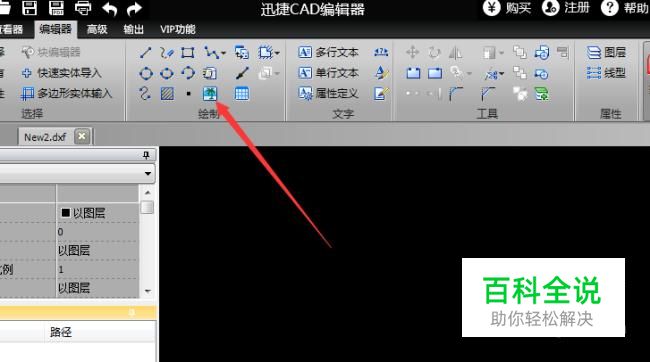
Task: Click the copy-to-window icon in draw group
Action: coord(242,53)
